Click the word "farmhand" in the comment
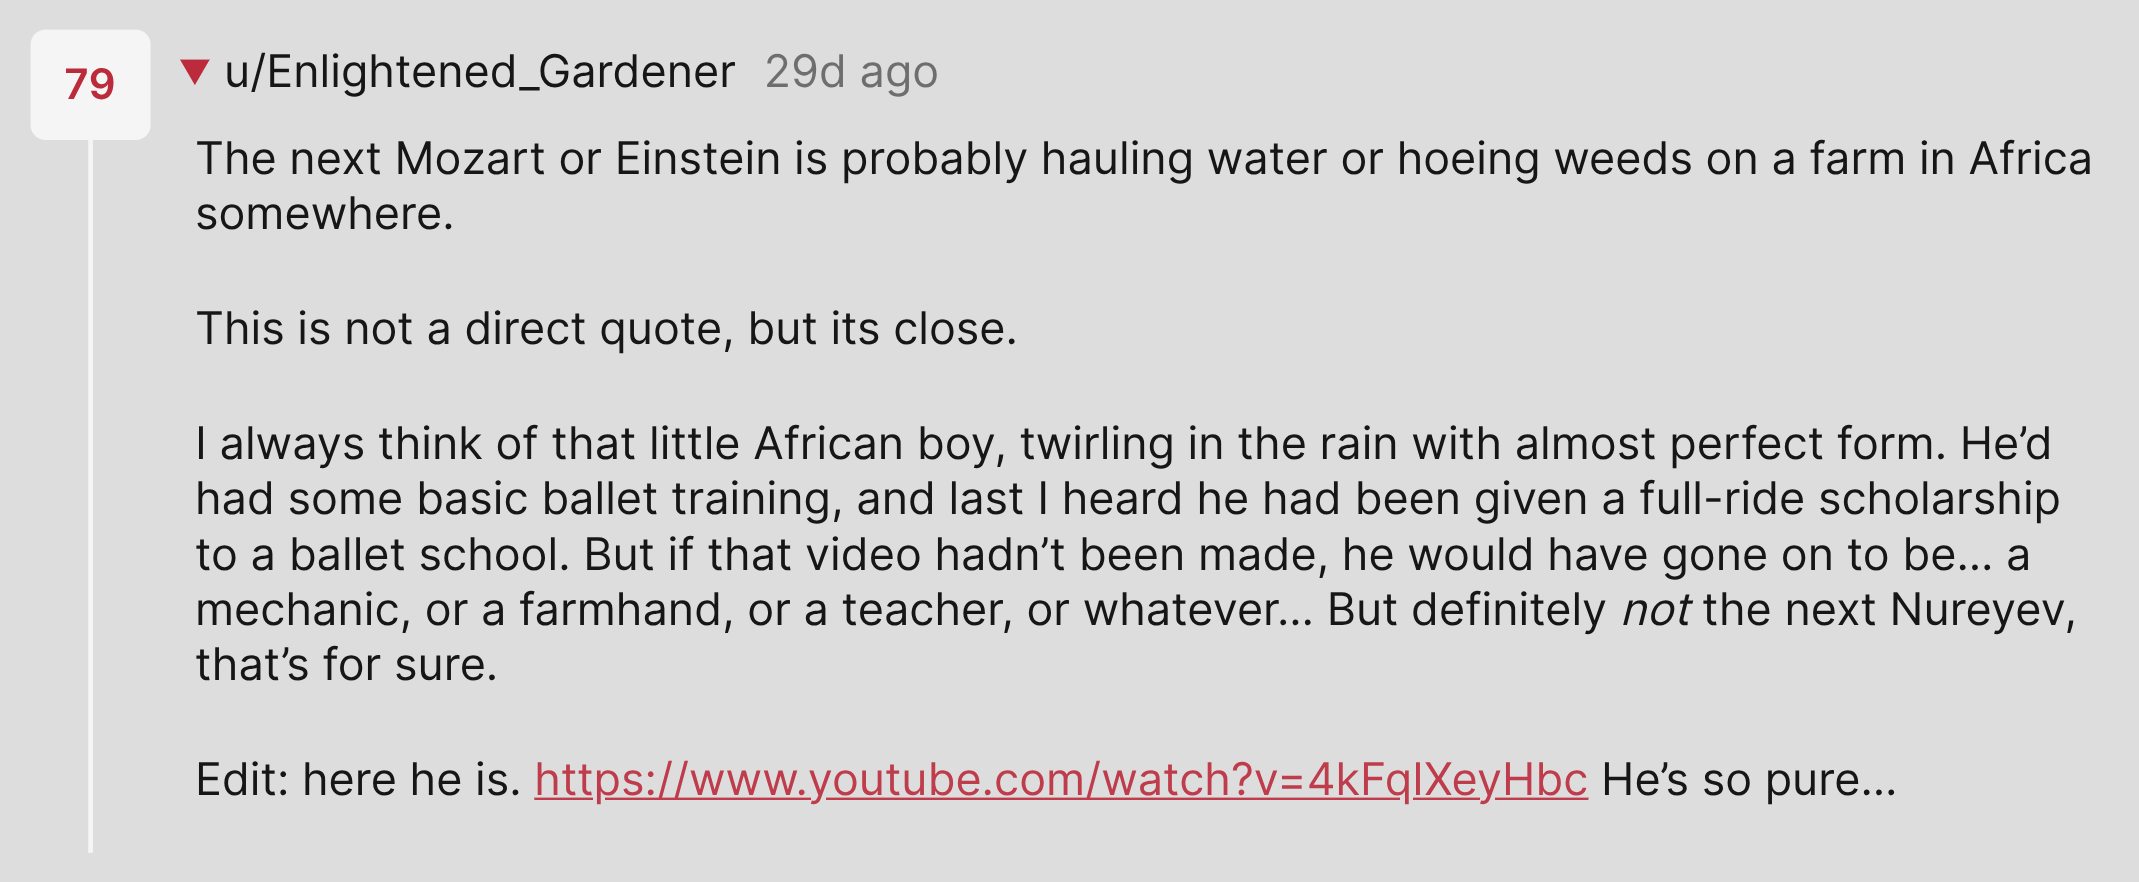Image resolution: width=2139 pixels, height=882 pixels. (619, 610)
